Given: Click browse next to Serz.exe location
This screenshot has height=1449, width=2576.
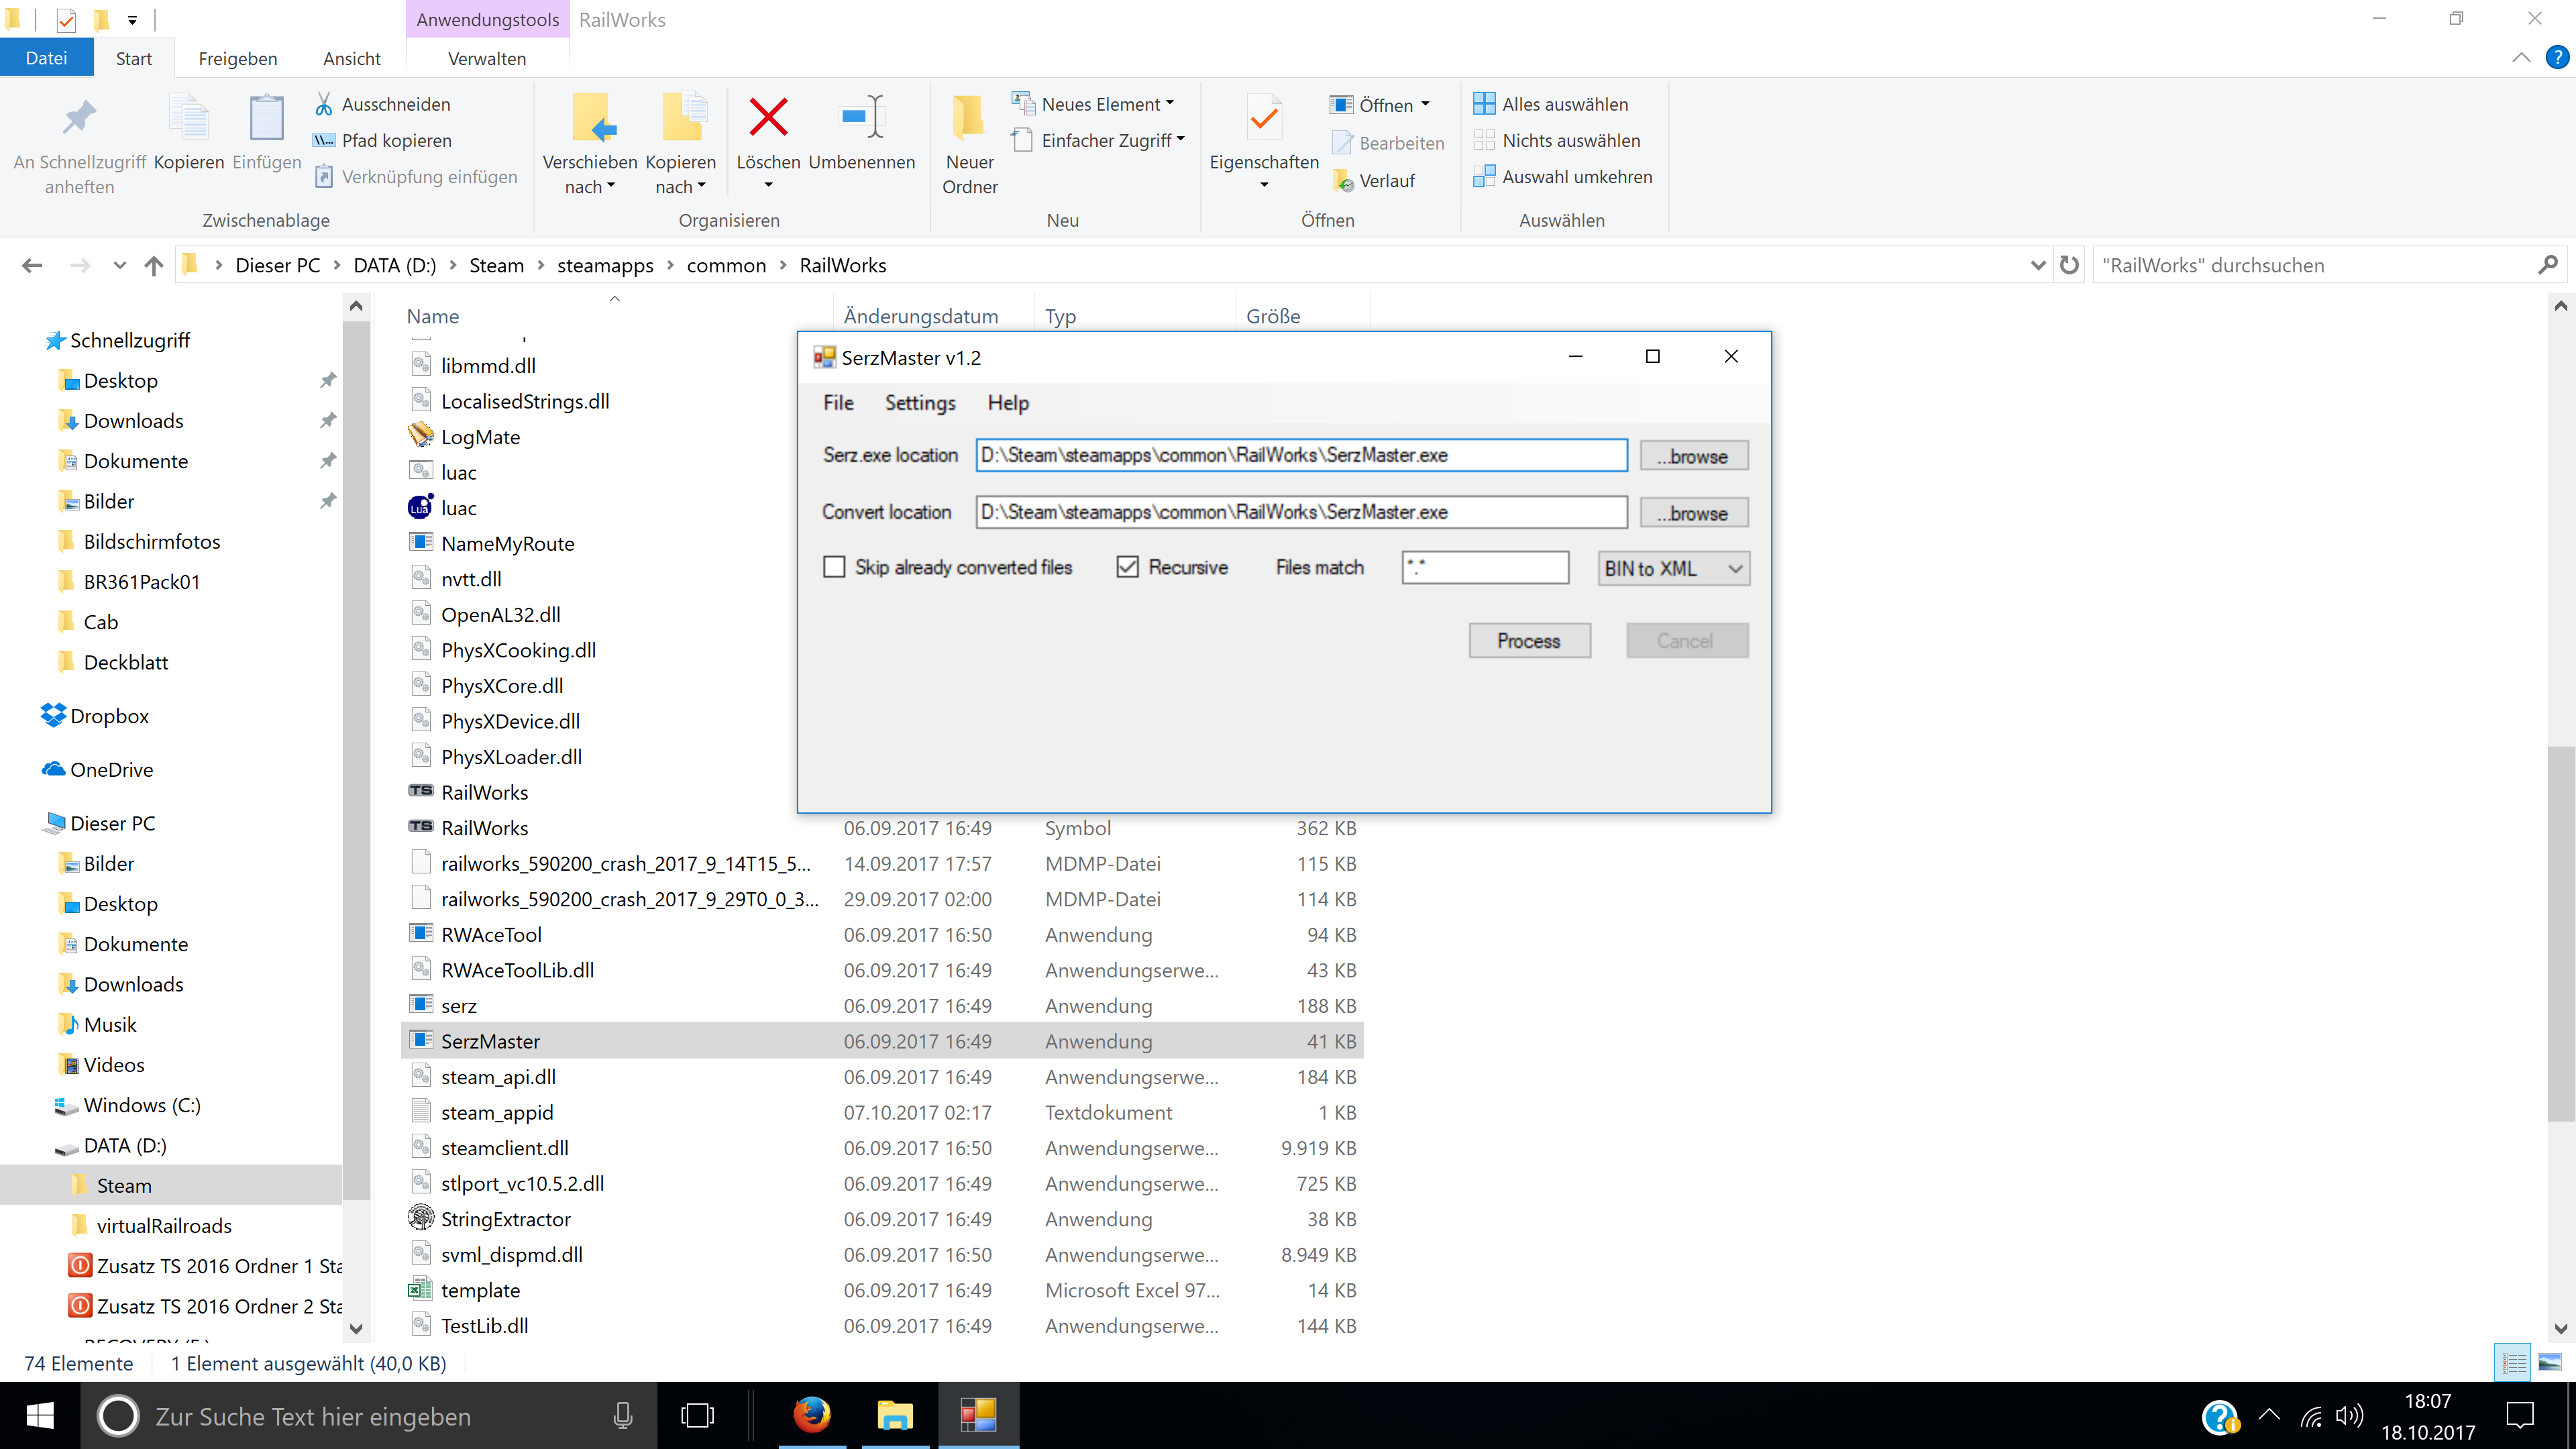Looking at the screenshot, I should [x=1693, y=456].
